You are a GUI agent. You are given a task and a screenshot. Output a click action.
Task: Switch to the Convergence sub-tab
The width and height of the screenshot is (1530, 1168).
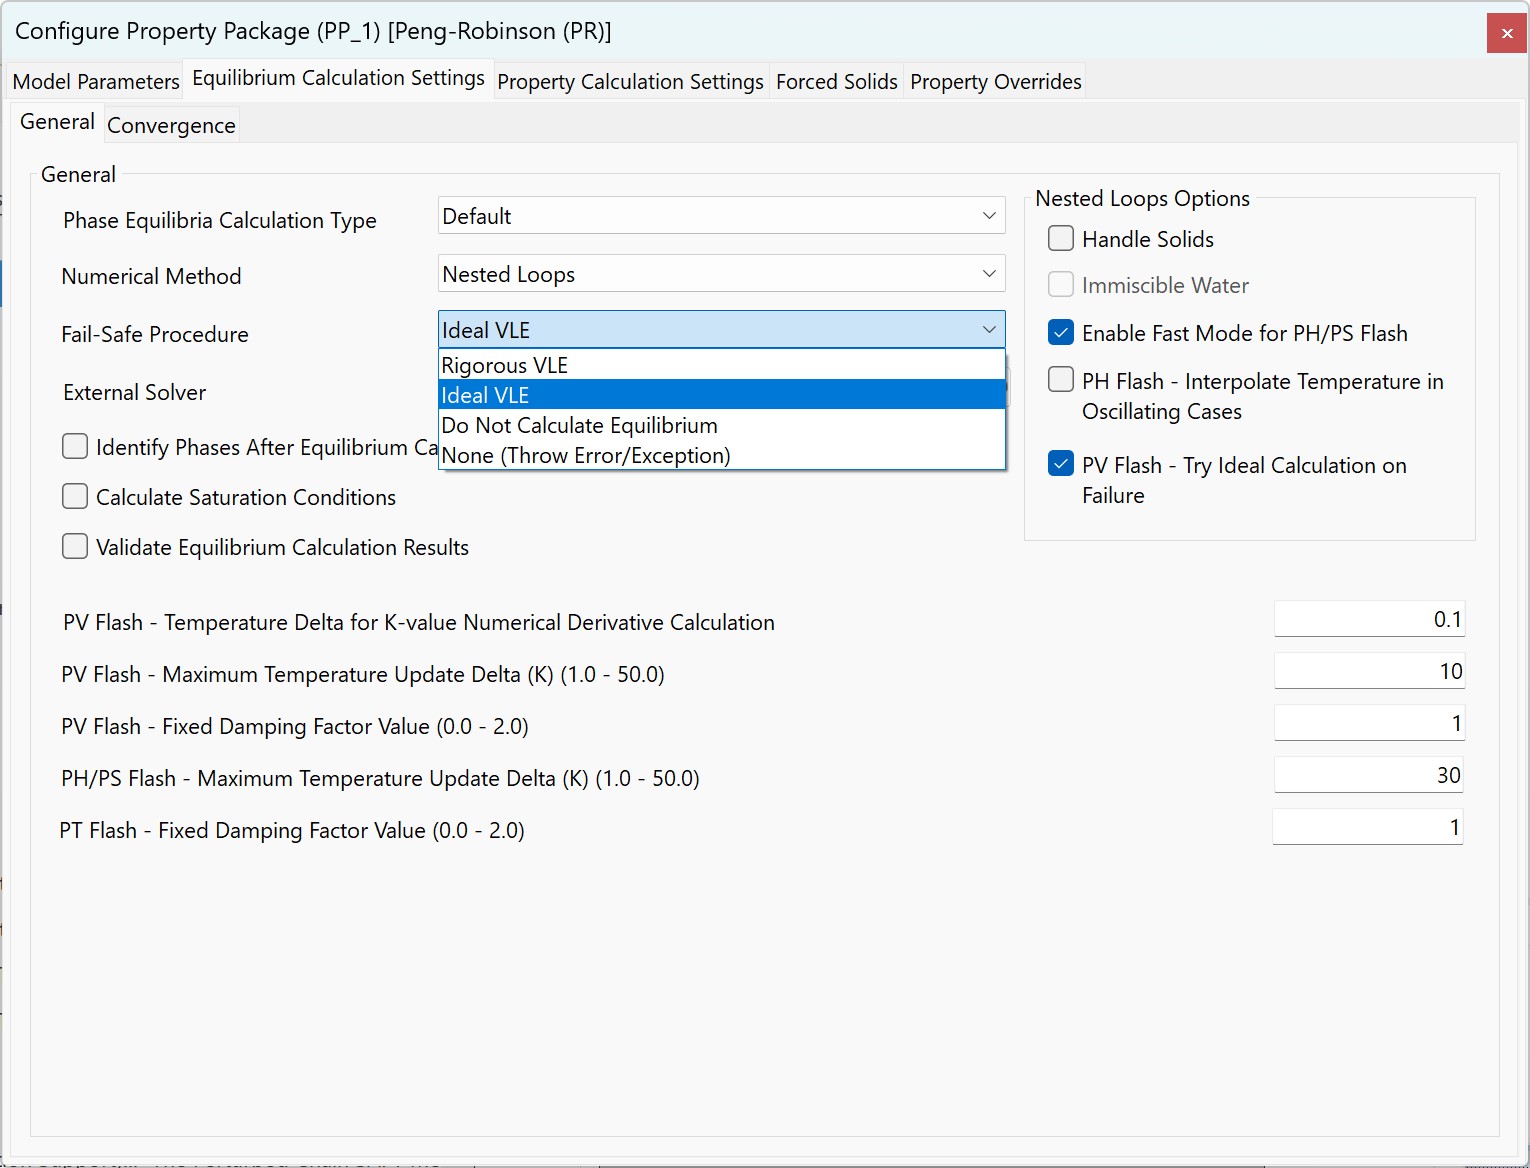(170, 124)
